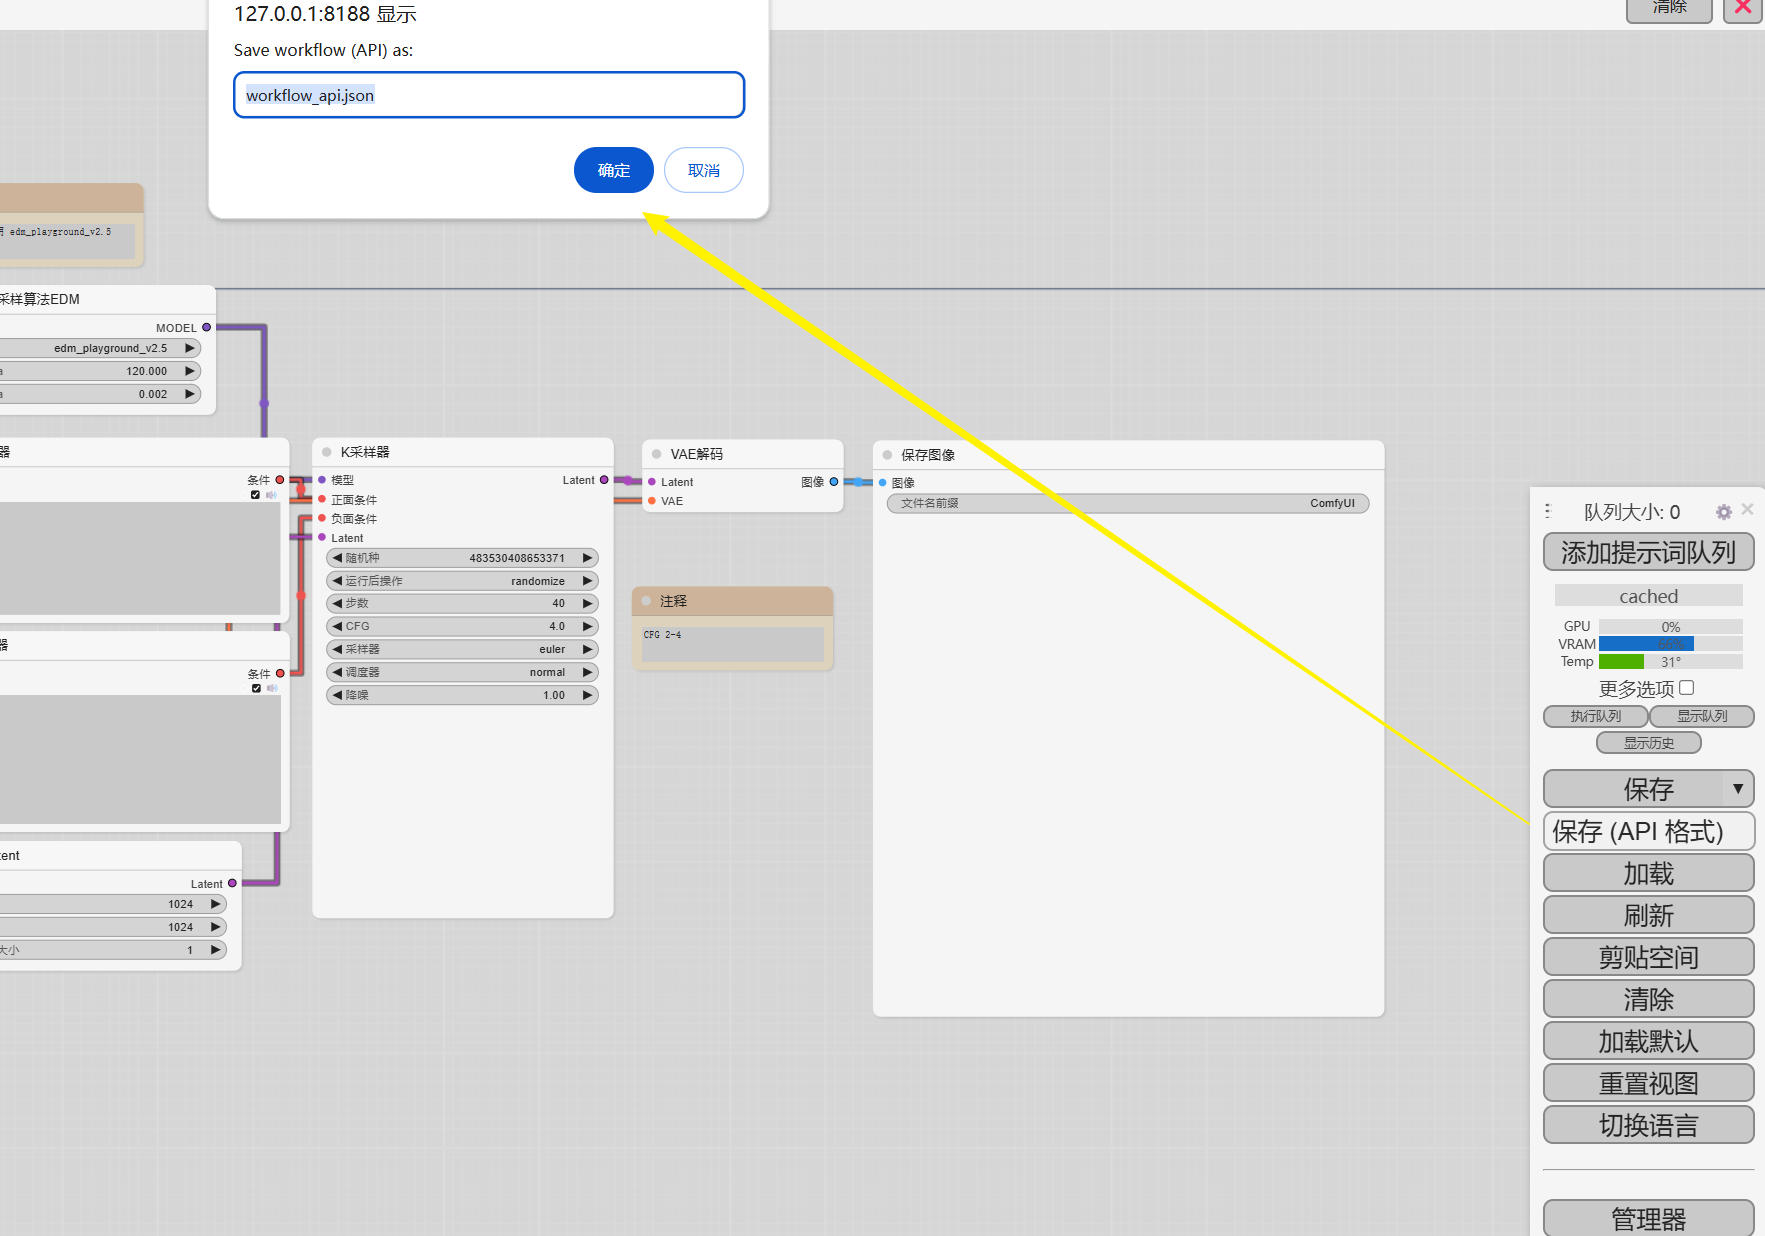Click the 显示历史 button
This screenshot has height=1236, width=1765.
point(1648,743)
